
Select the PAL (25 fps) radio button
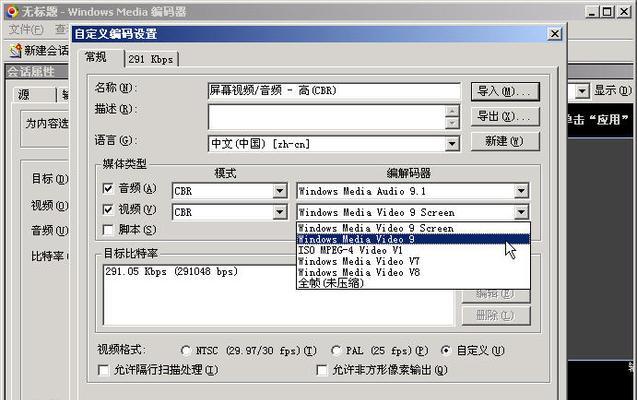coord(336,350)
